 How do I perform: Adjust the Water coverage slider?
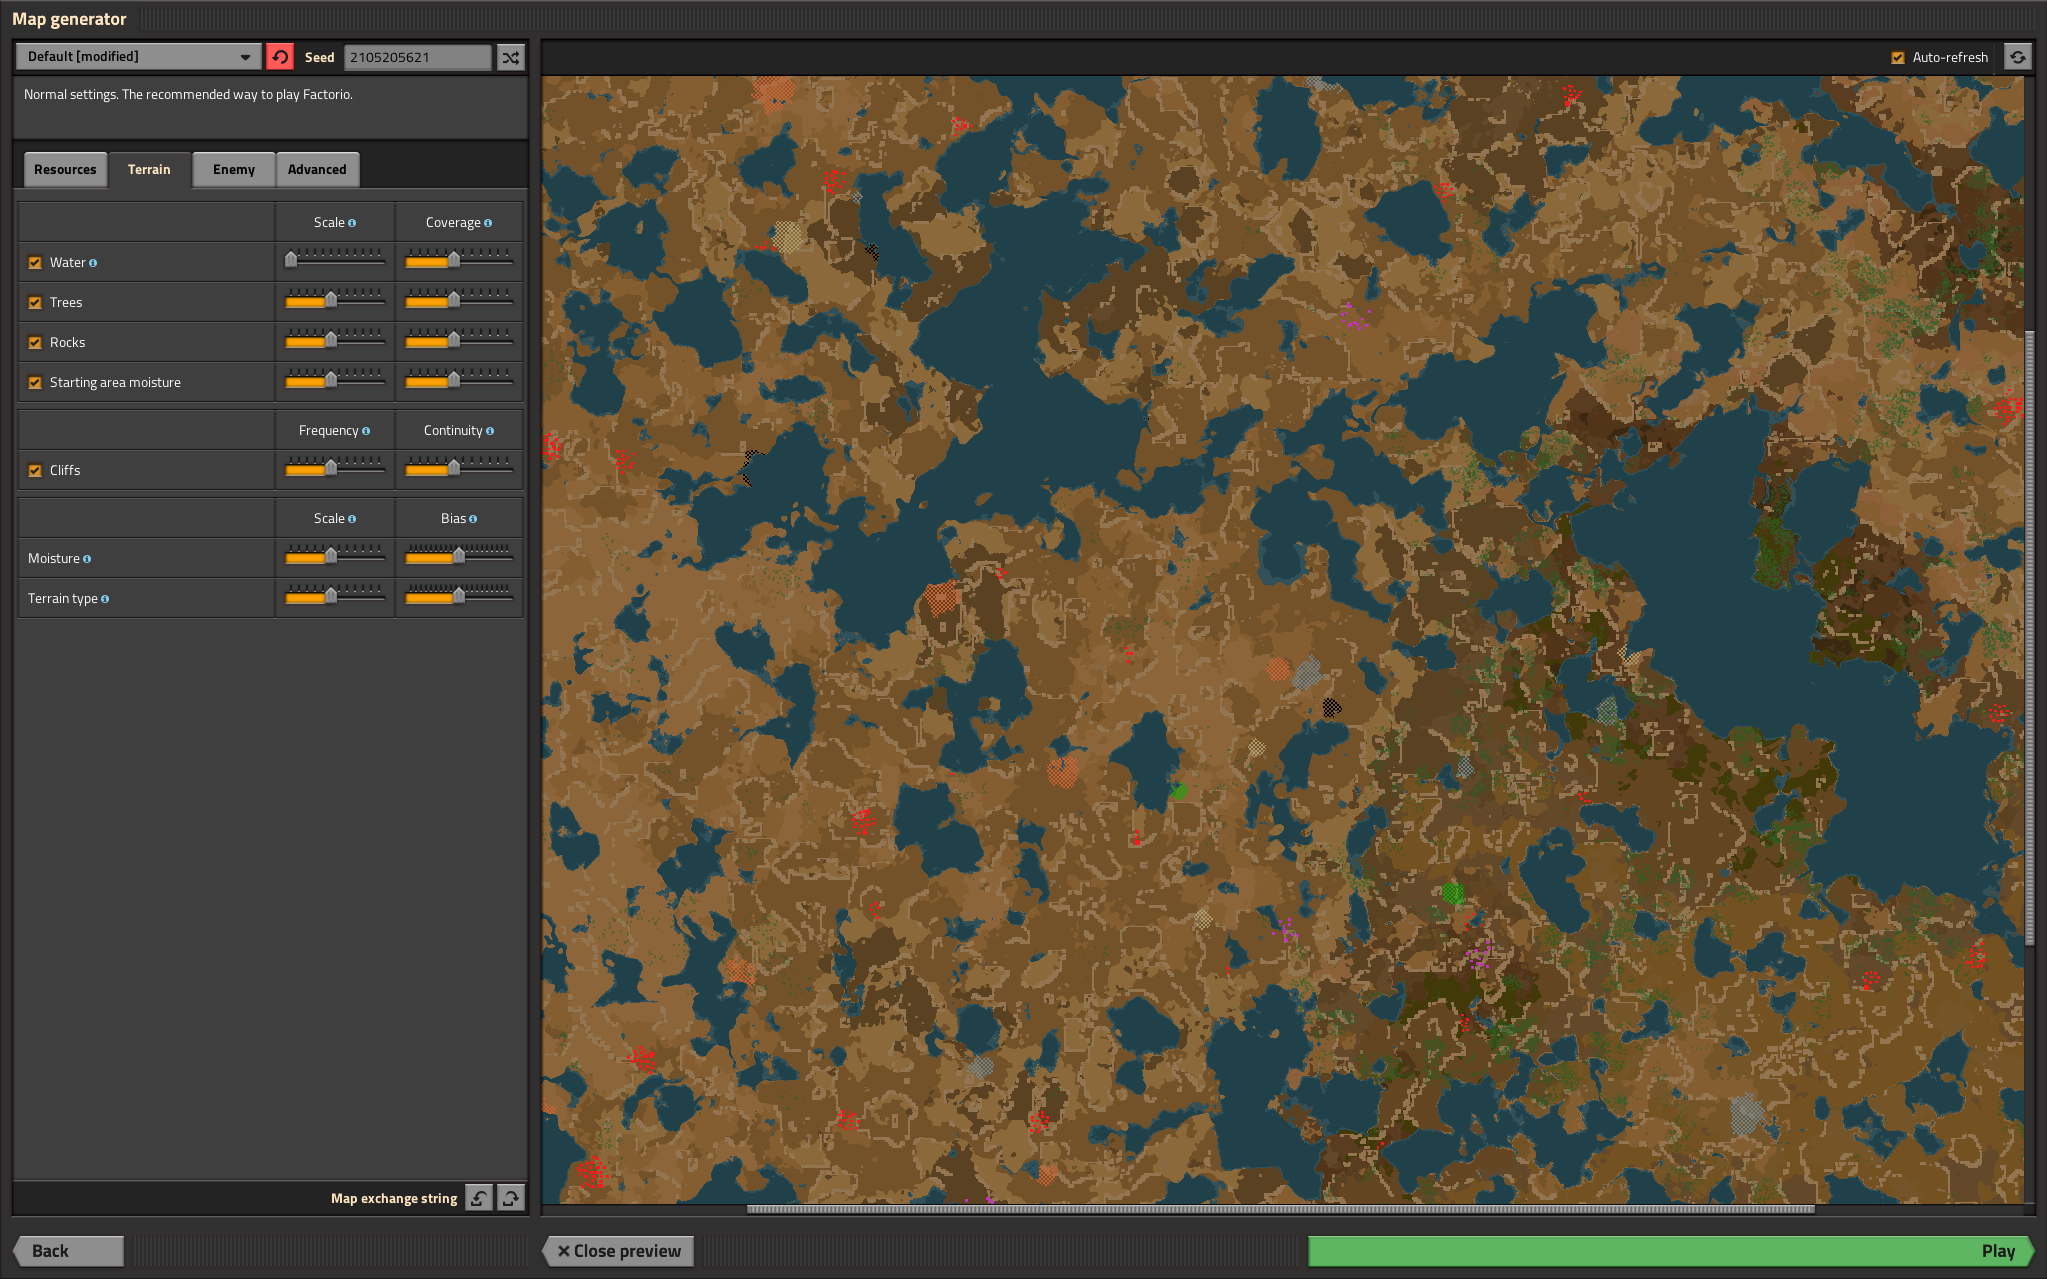click(459, 260)
